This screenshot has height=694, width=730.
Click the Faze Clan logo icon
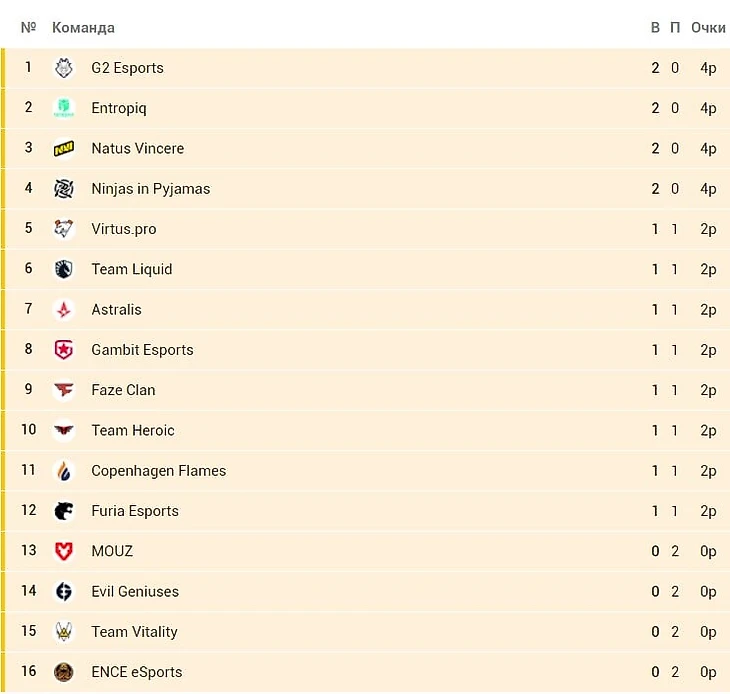tap(64, 390)
